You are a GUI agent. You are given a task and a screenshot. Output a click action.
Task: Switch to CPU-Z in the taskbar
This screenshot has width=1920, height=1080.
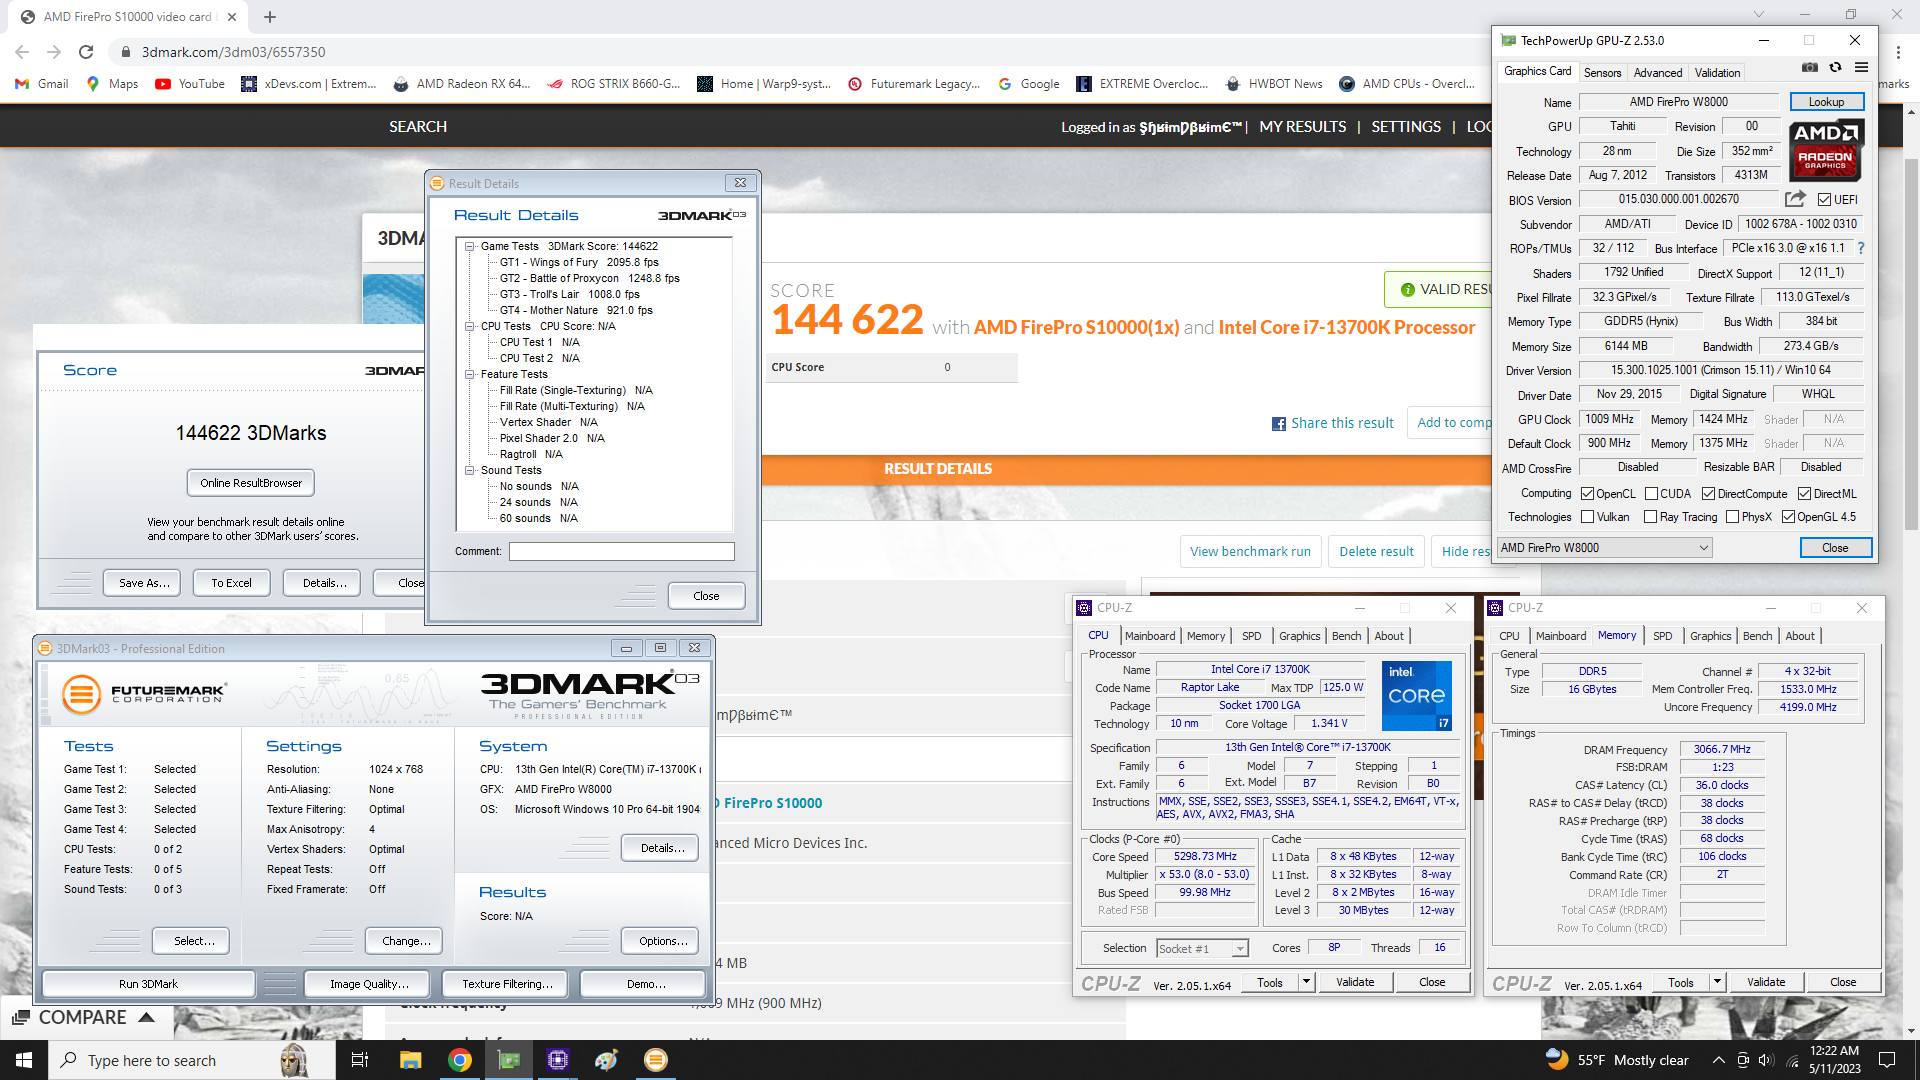pyautogui.click(x=558, y=1060)
